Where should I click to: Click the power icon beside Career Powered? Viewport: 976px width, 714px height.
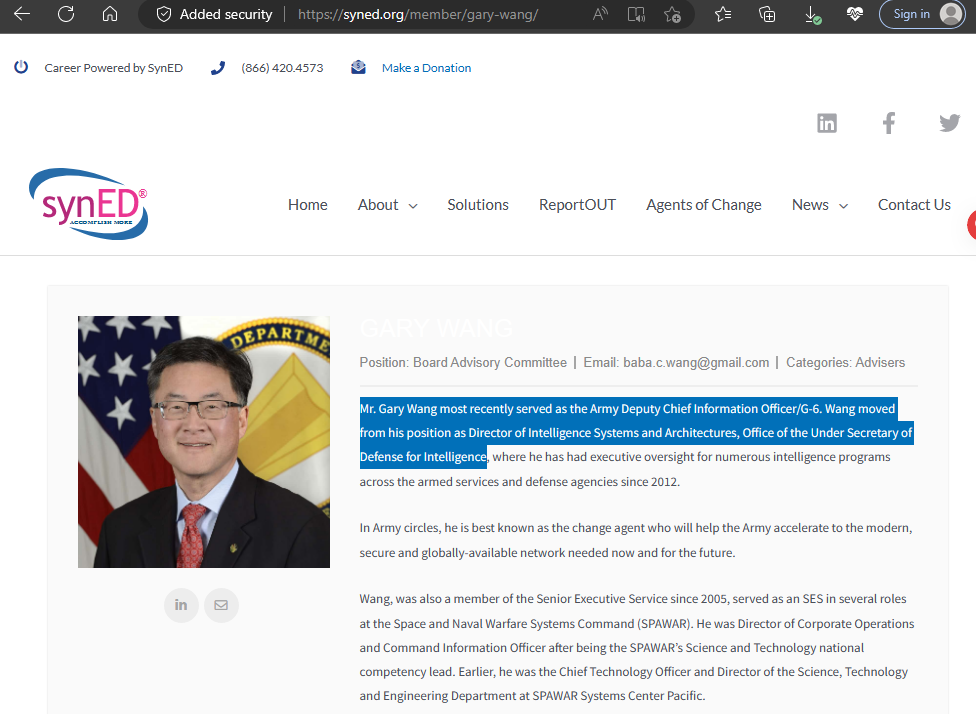point(21,67)
